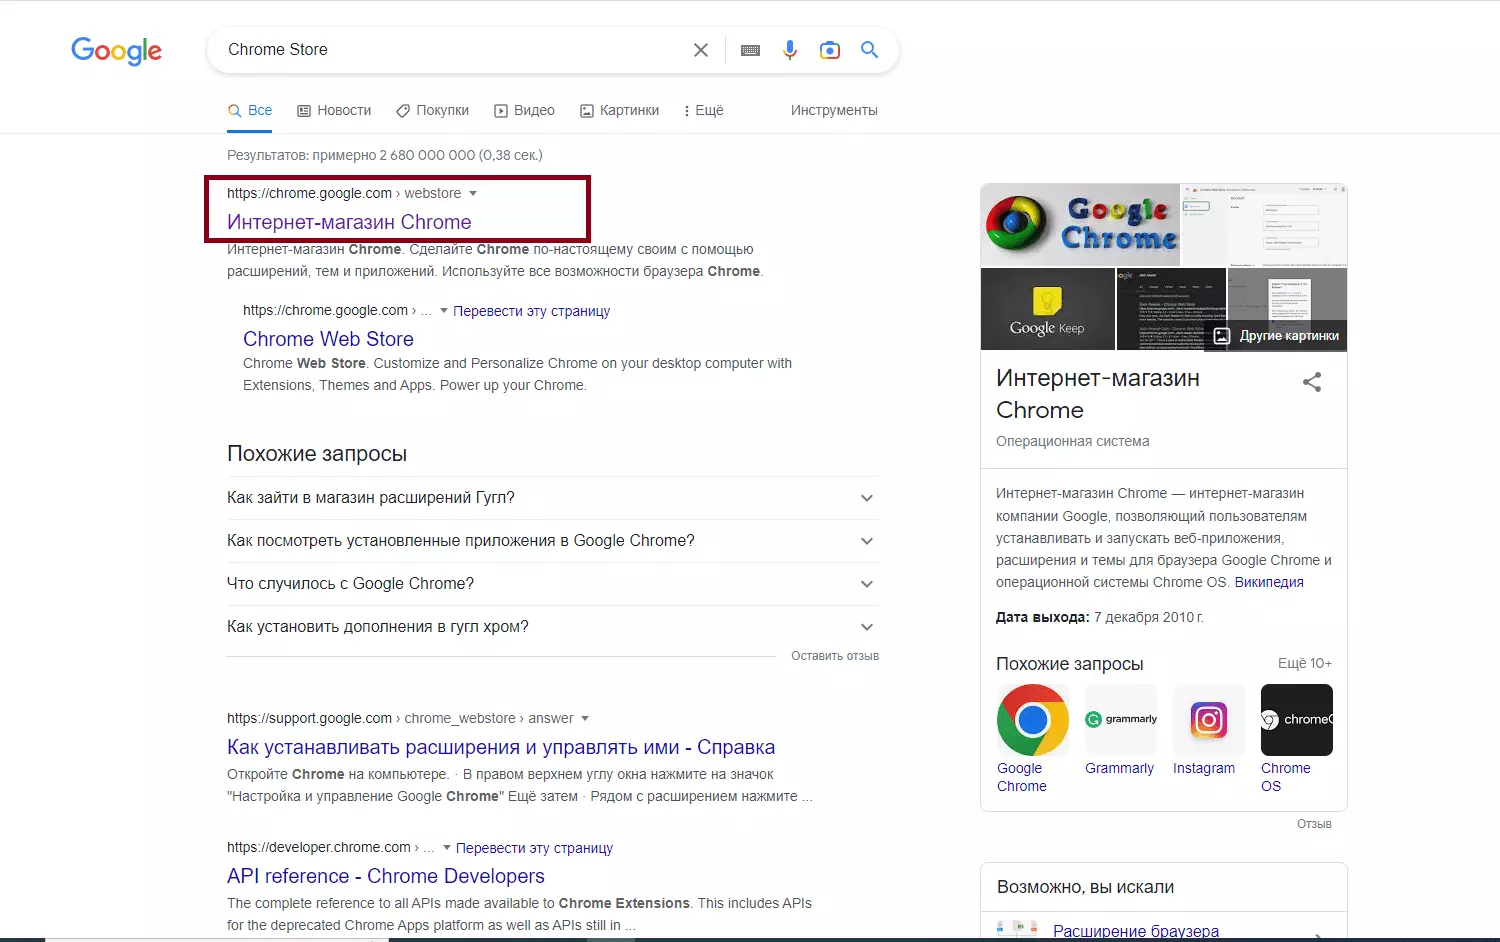
Task: Expand 'Как зайти в магазин расширений Гугл?'
Action: click(553, 498)
